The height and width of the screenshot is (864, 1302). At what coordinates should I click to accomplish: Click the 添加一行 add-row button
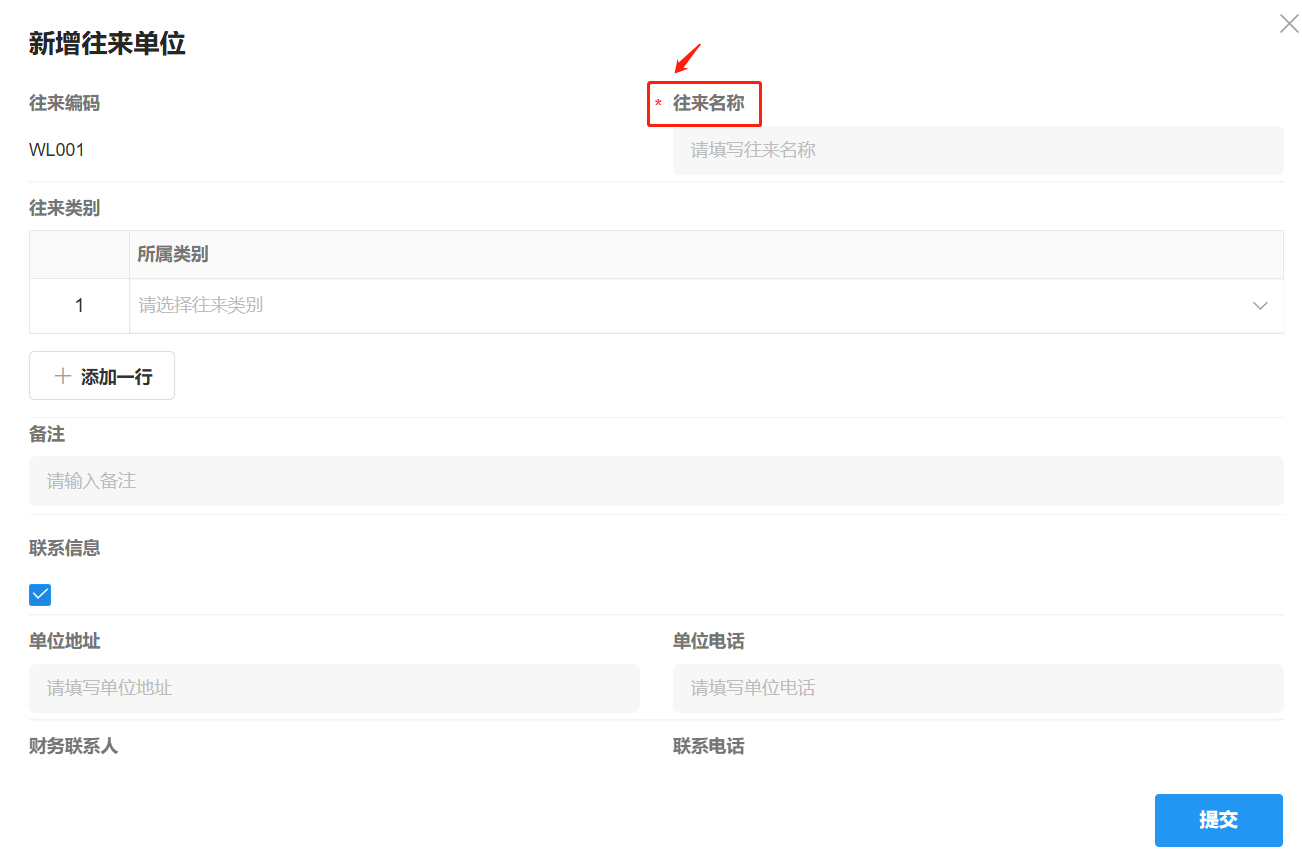pos(101,375)
